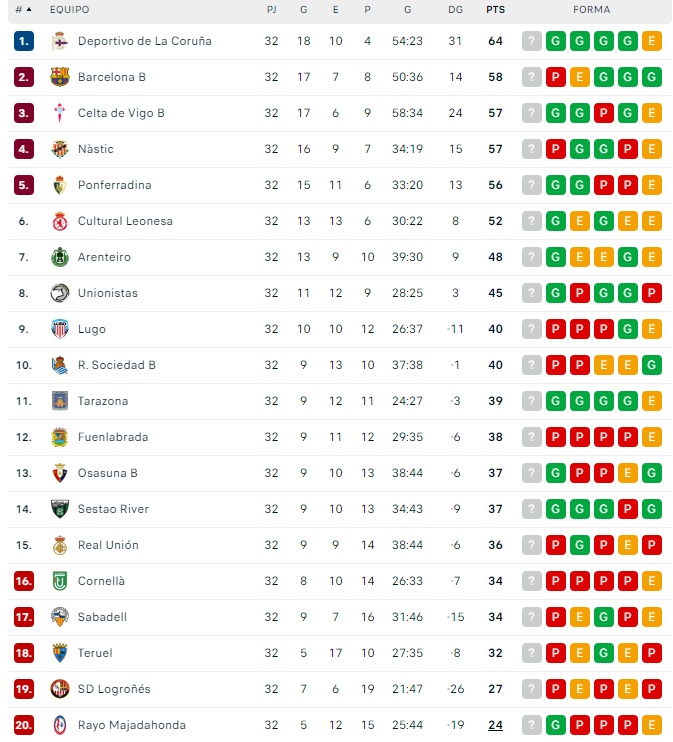
Task: Click the Unionistas club logo
Action: [60, 293]
